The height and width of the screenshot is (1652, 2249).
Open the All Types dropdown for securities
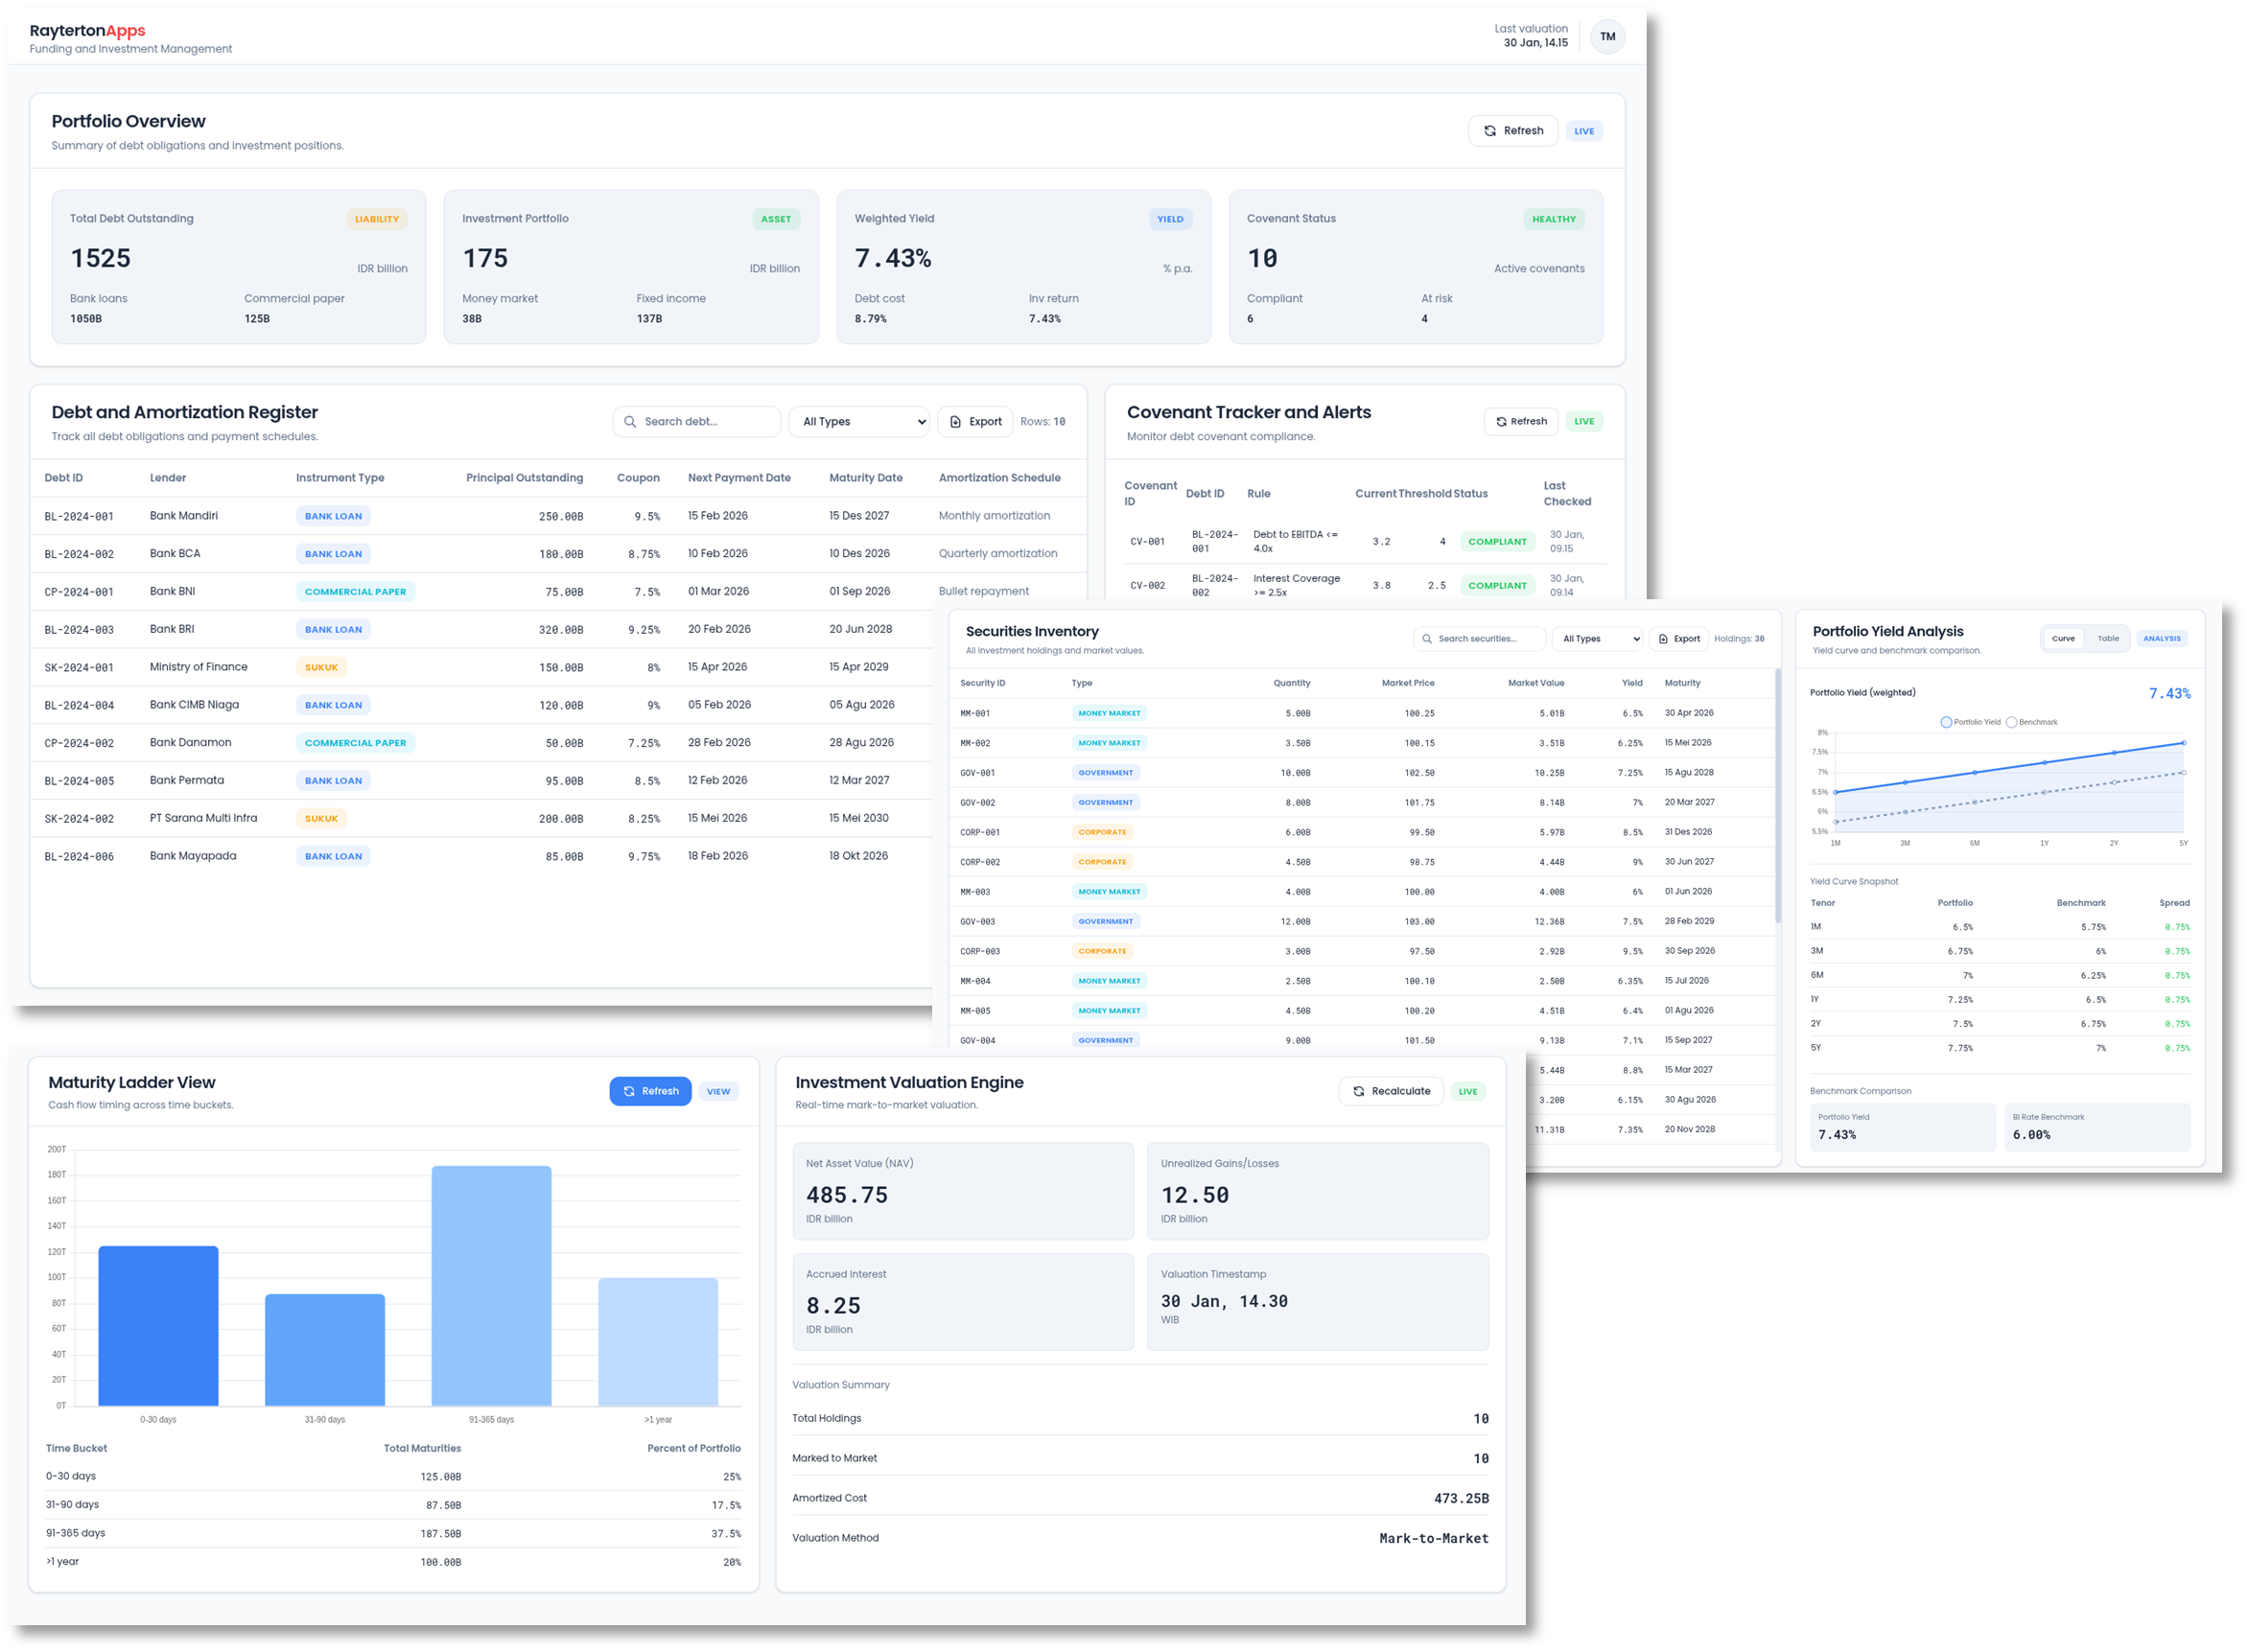click(x=1599, y=639)
